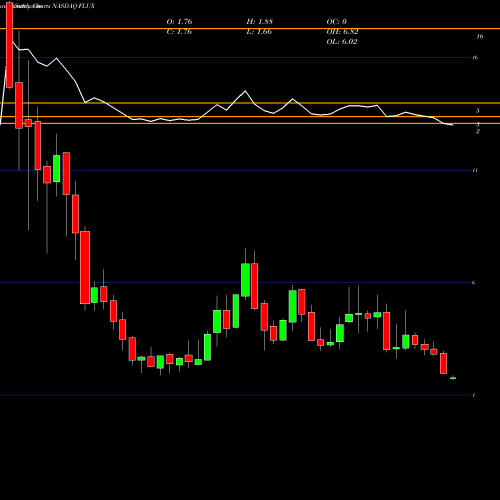The image size is (500, 500).
Task: Click the price axis label 1
Action: [x=474, y=395]
